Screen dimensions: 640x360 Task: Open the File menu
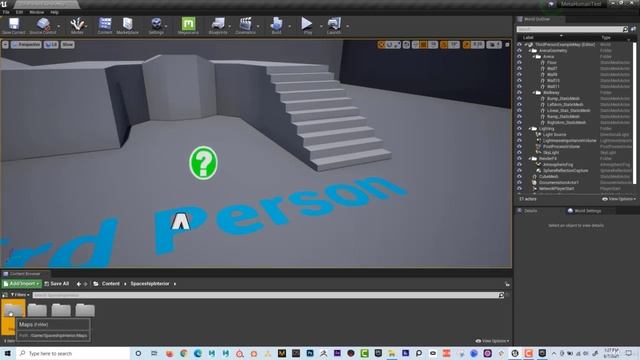pyautogui.click(x=6, y=12)
